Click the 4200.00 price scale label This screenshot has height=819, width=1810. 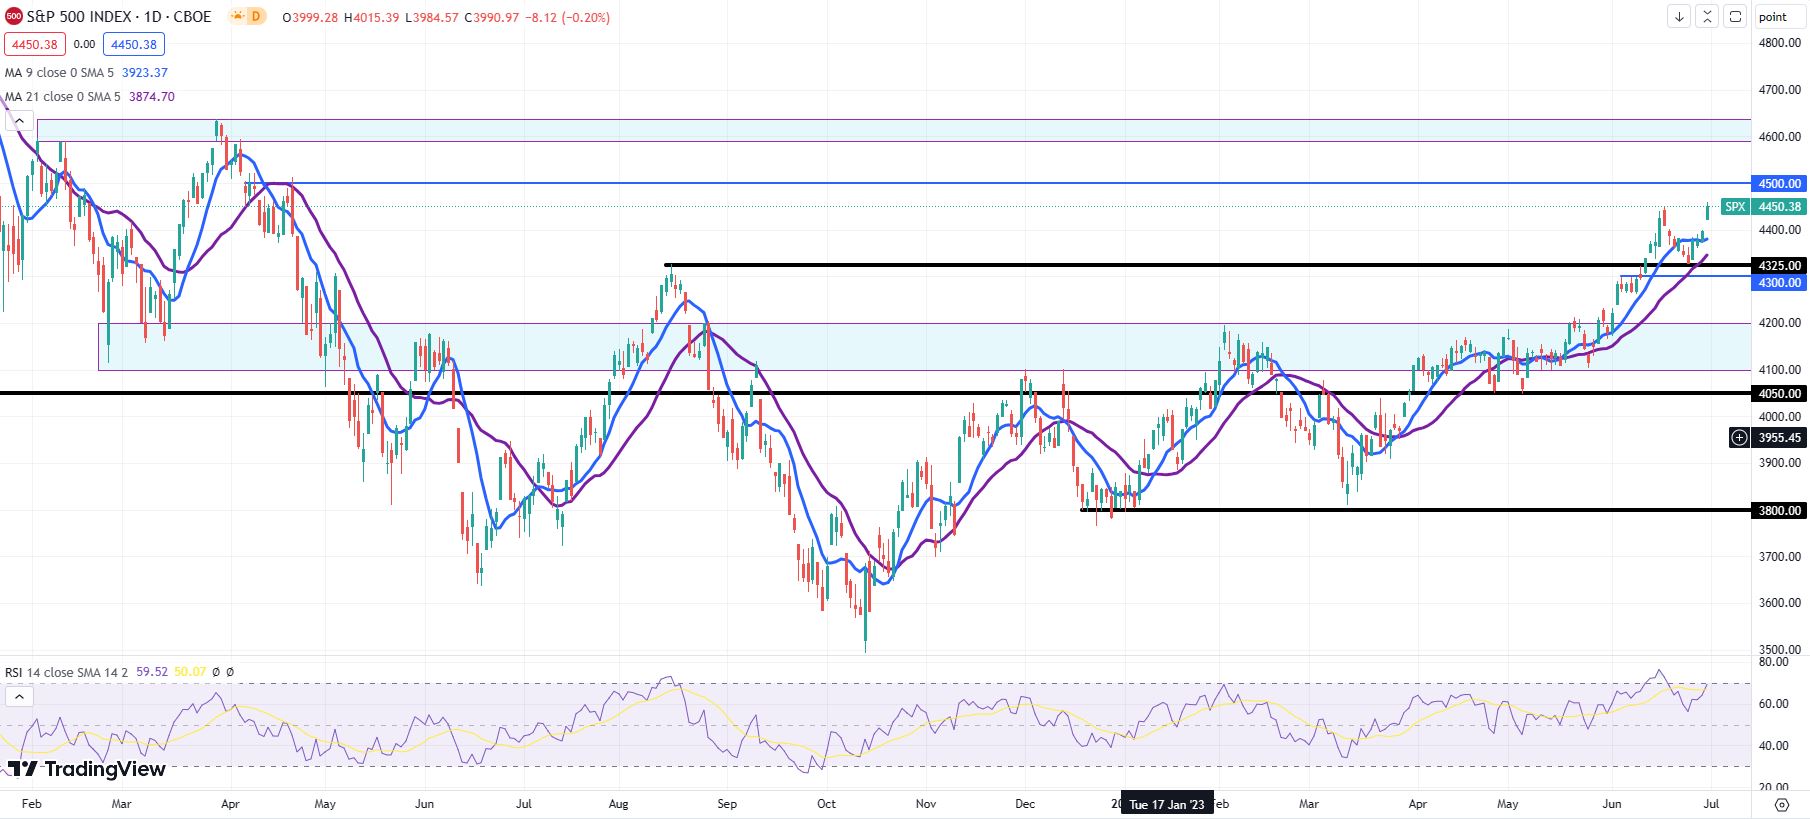click(1779, 323)
